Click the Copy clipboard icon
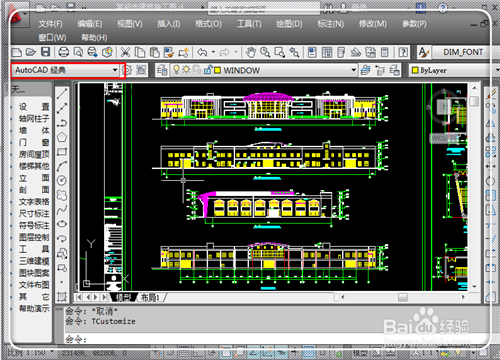 [140, 52]
